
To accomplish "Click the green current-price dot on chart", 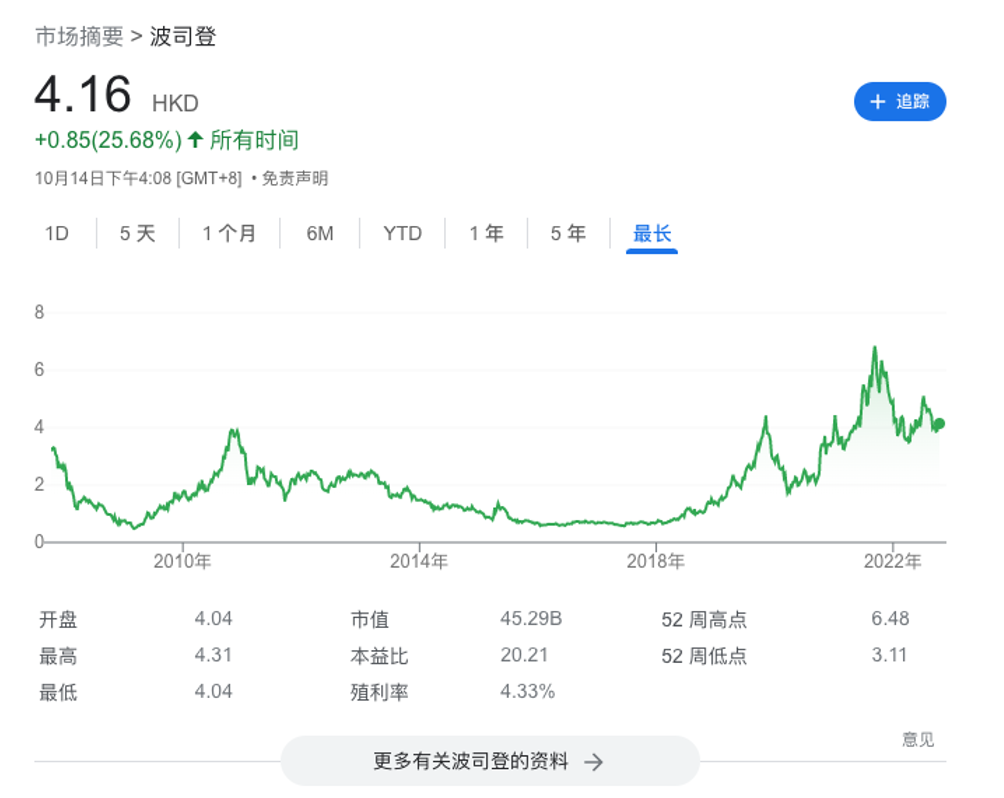I will tap(939, 423).
